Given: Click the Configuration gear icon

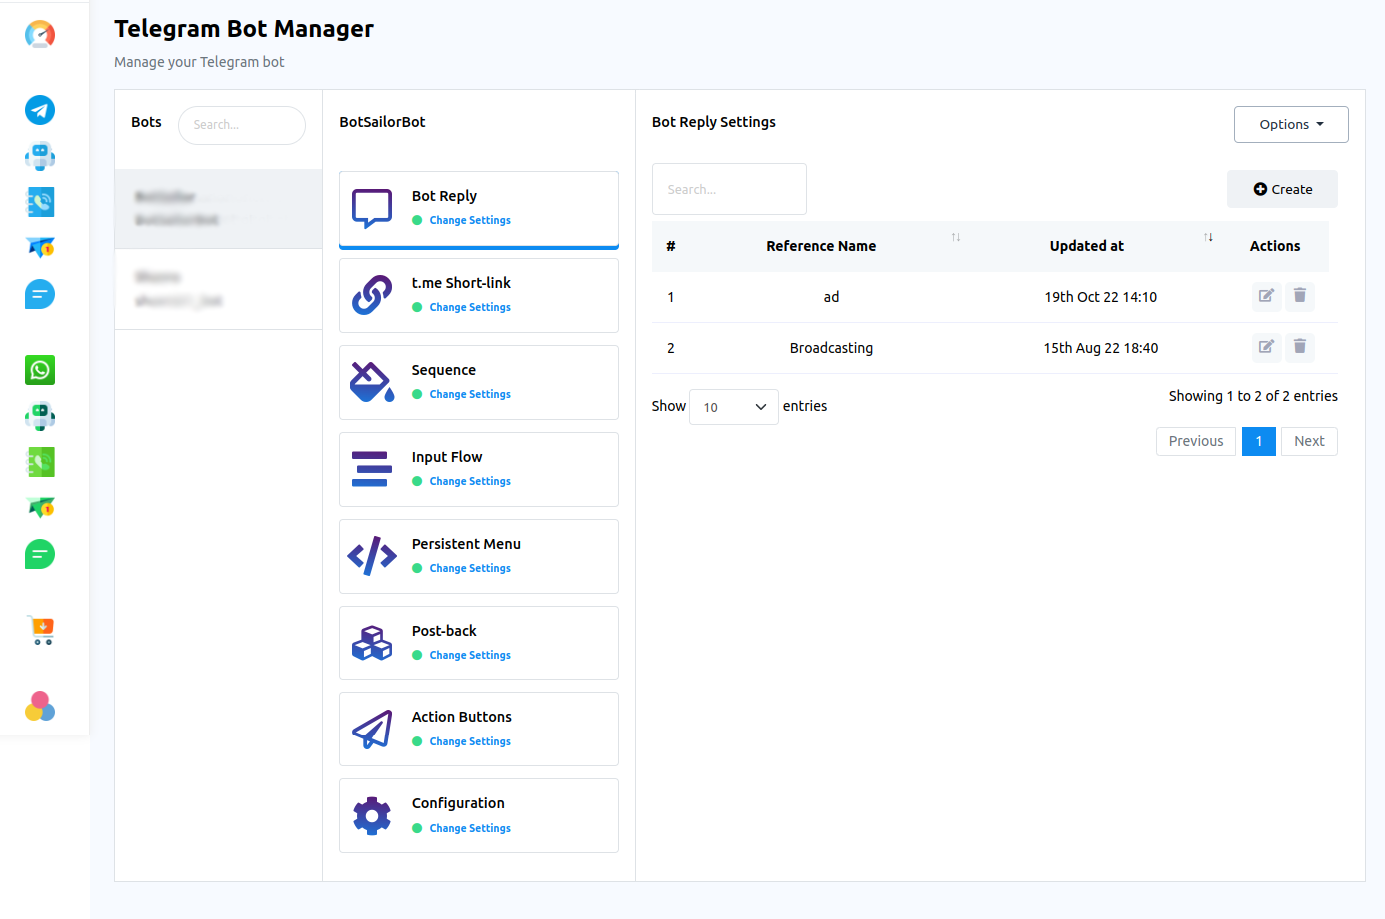Looking at the screenshot, I should coord(372,816).
